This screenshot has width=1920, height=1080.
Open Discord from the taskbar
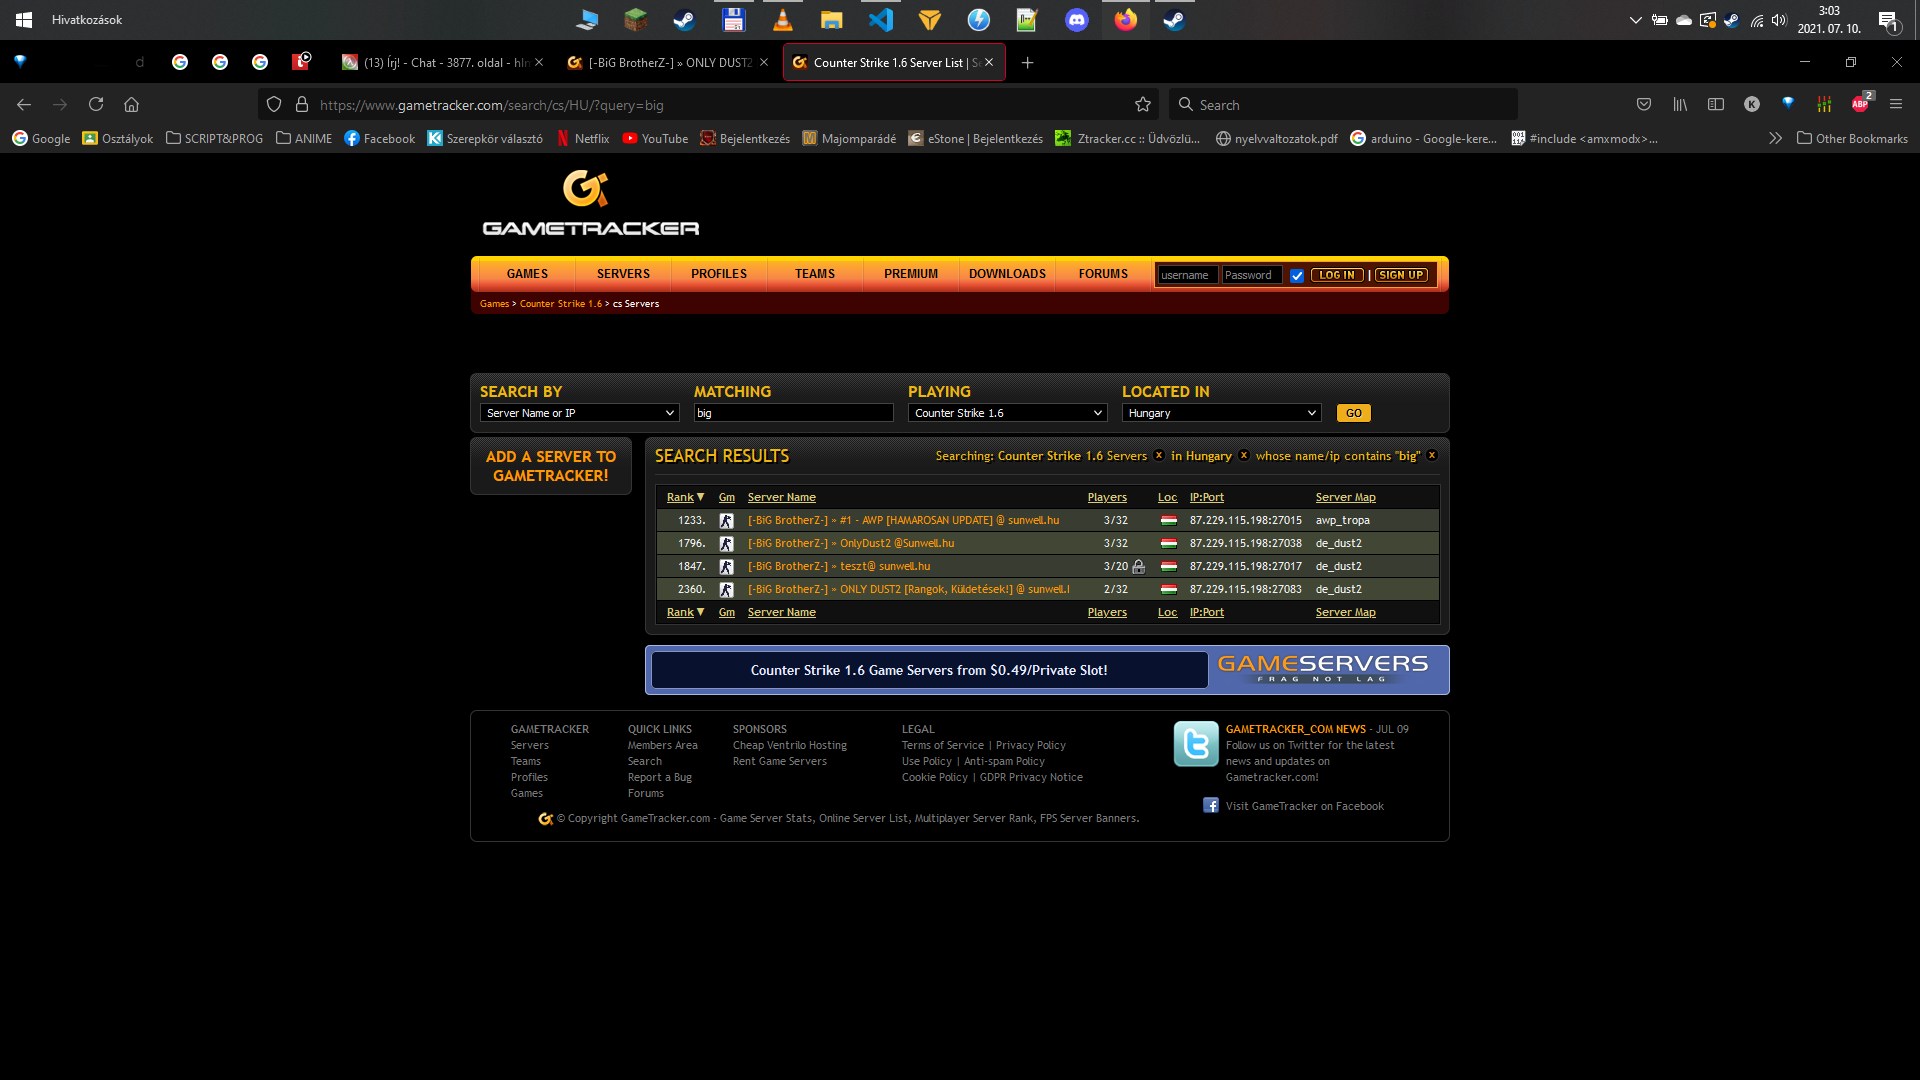(x=1077, y=19)
